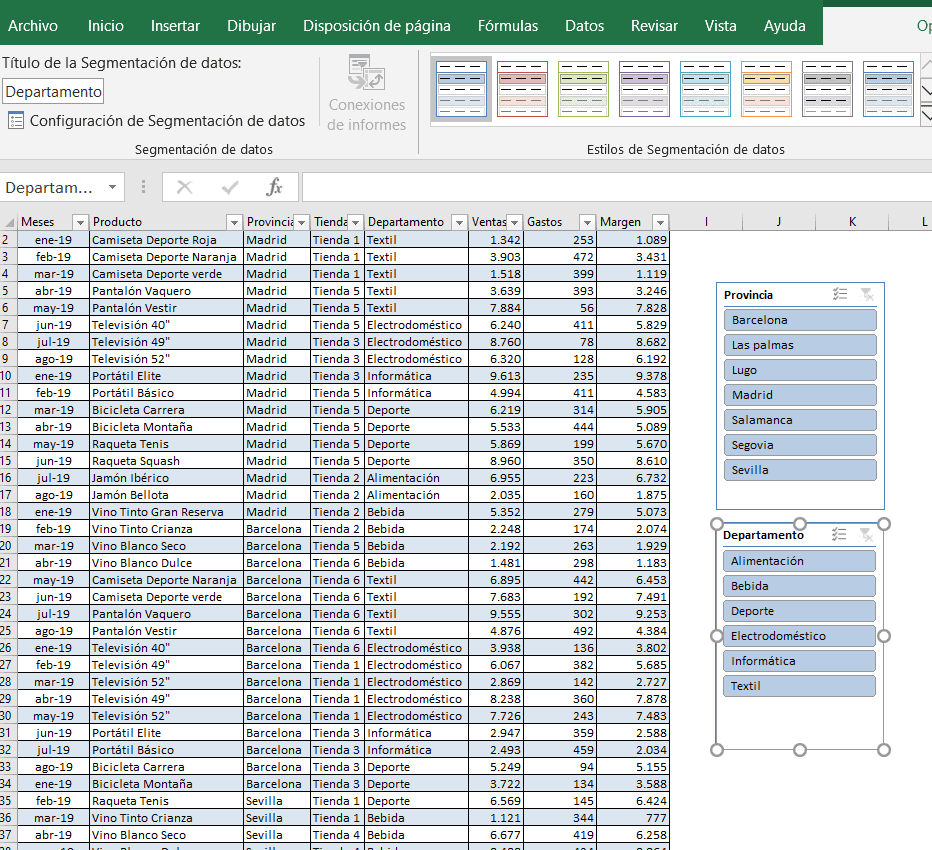This screenshot has width=932, height=850.
Task: Open Configuración de Segmentación de datos
Action: pyautogui.click(x=157, y=121)
